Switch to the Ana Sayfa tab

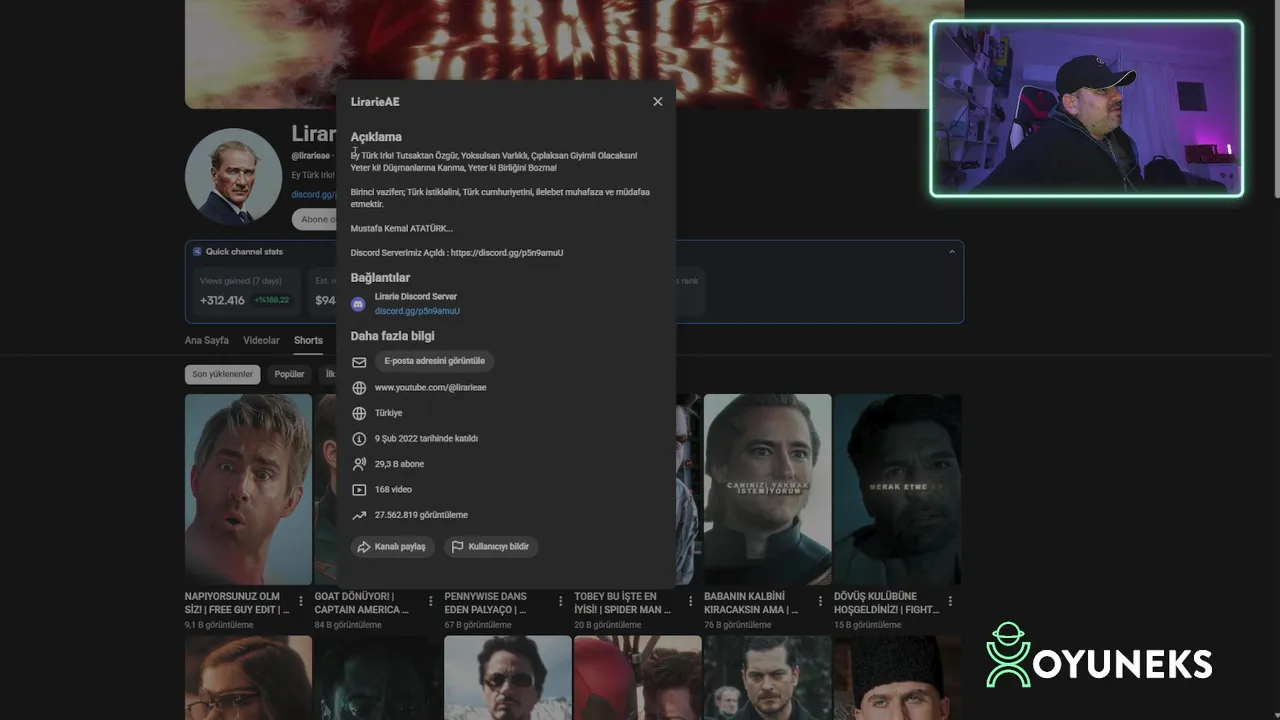click(207, 341)
